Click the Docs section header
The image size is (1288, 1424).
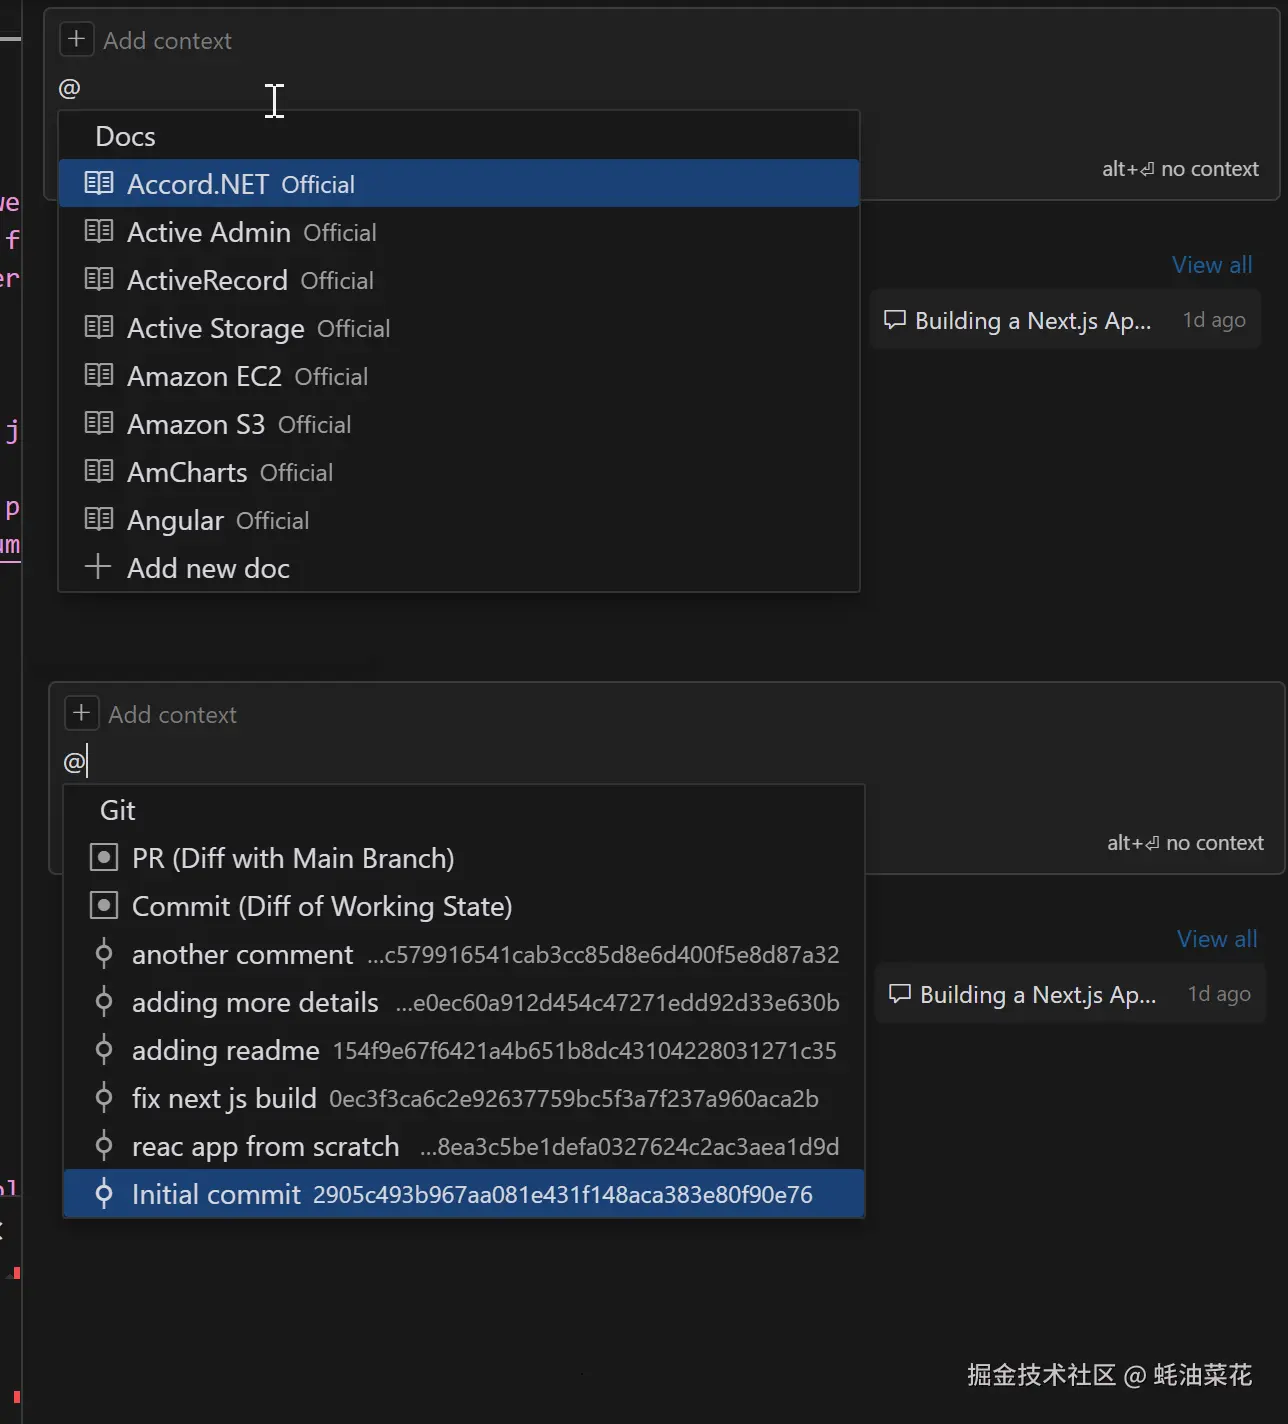coord(125,135)
